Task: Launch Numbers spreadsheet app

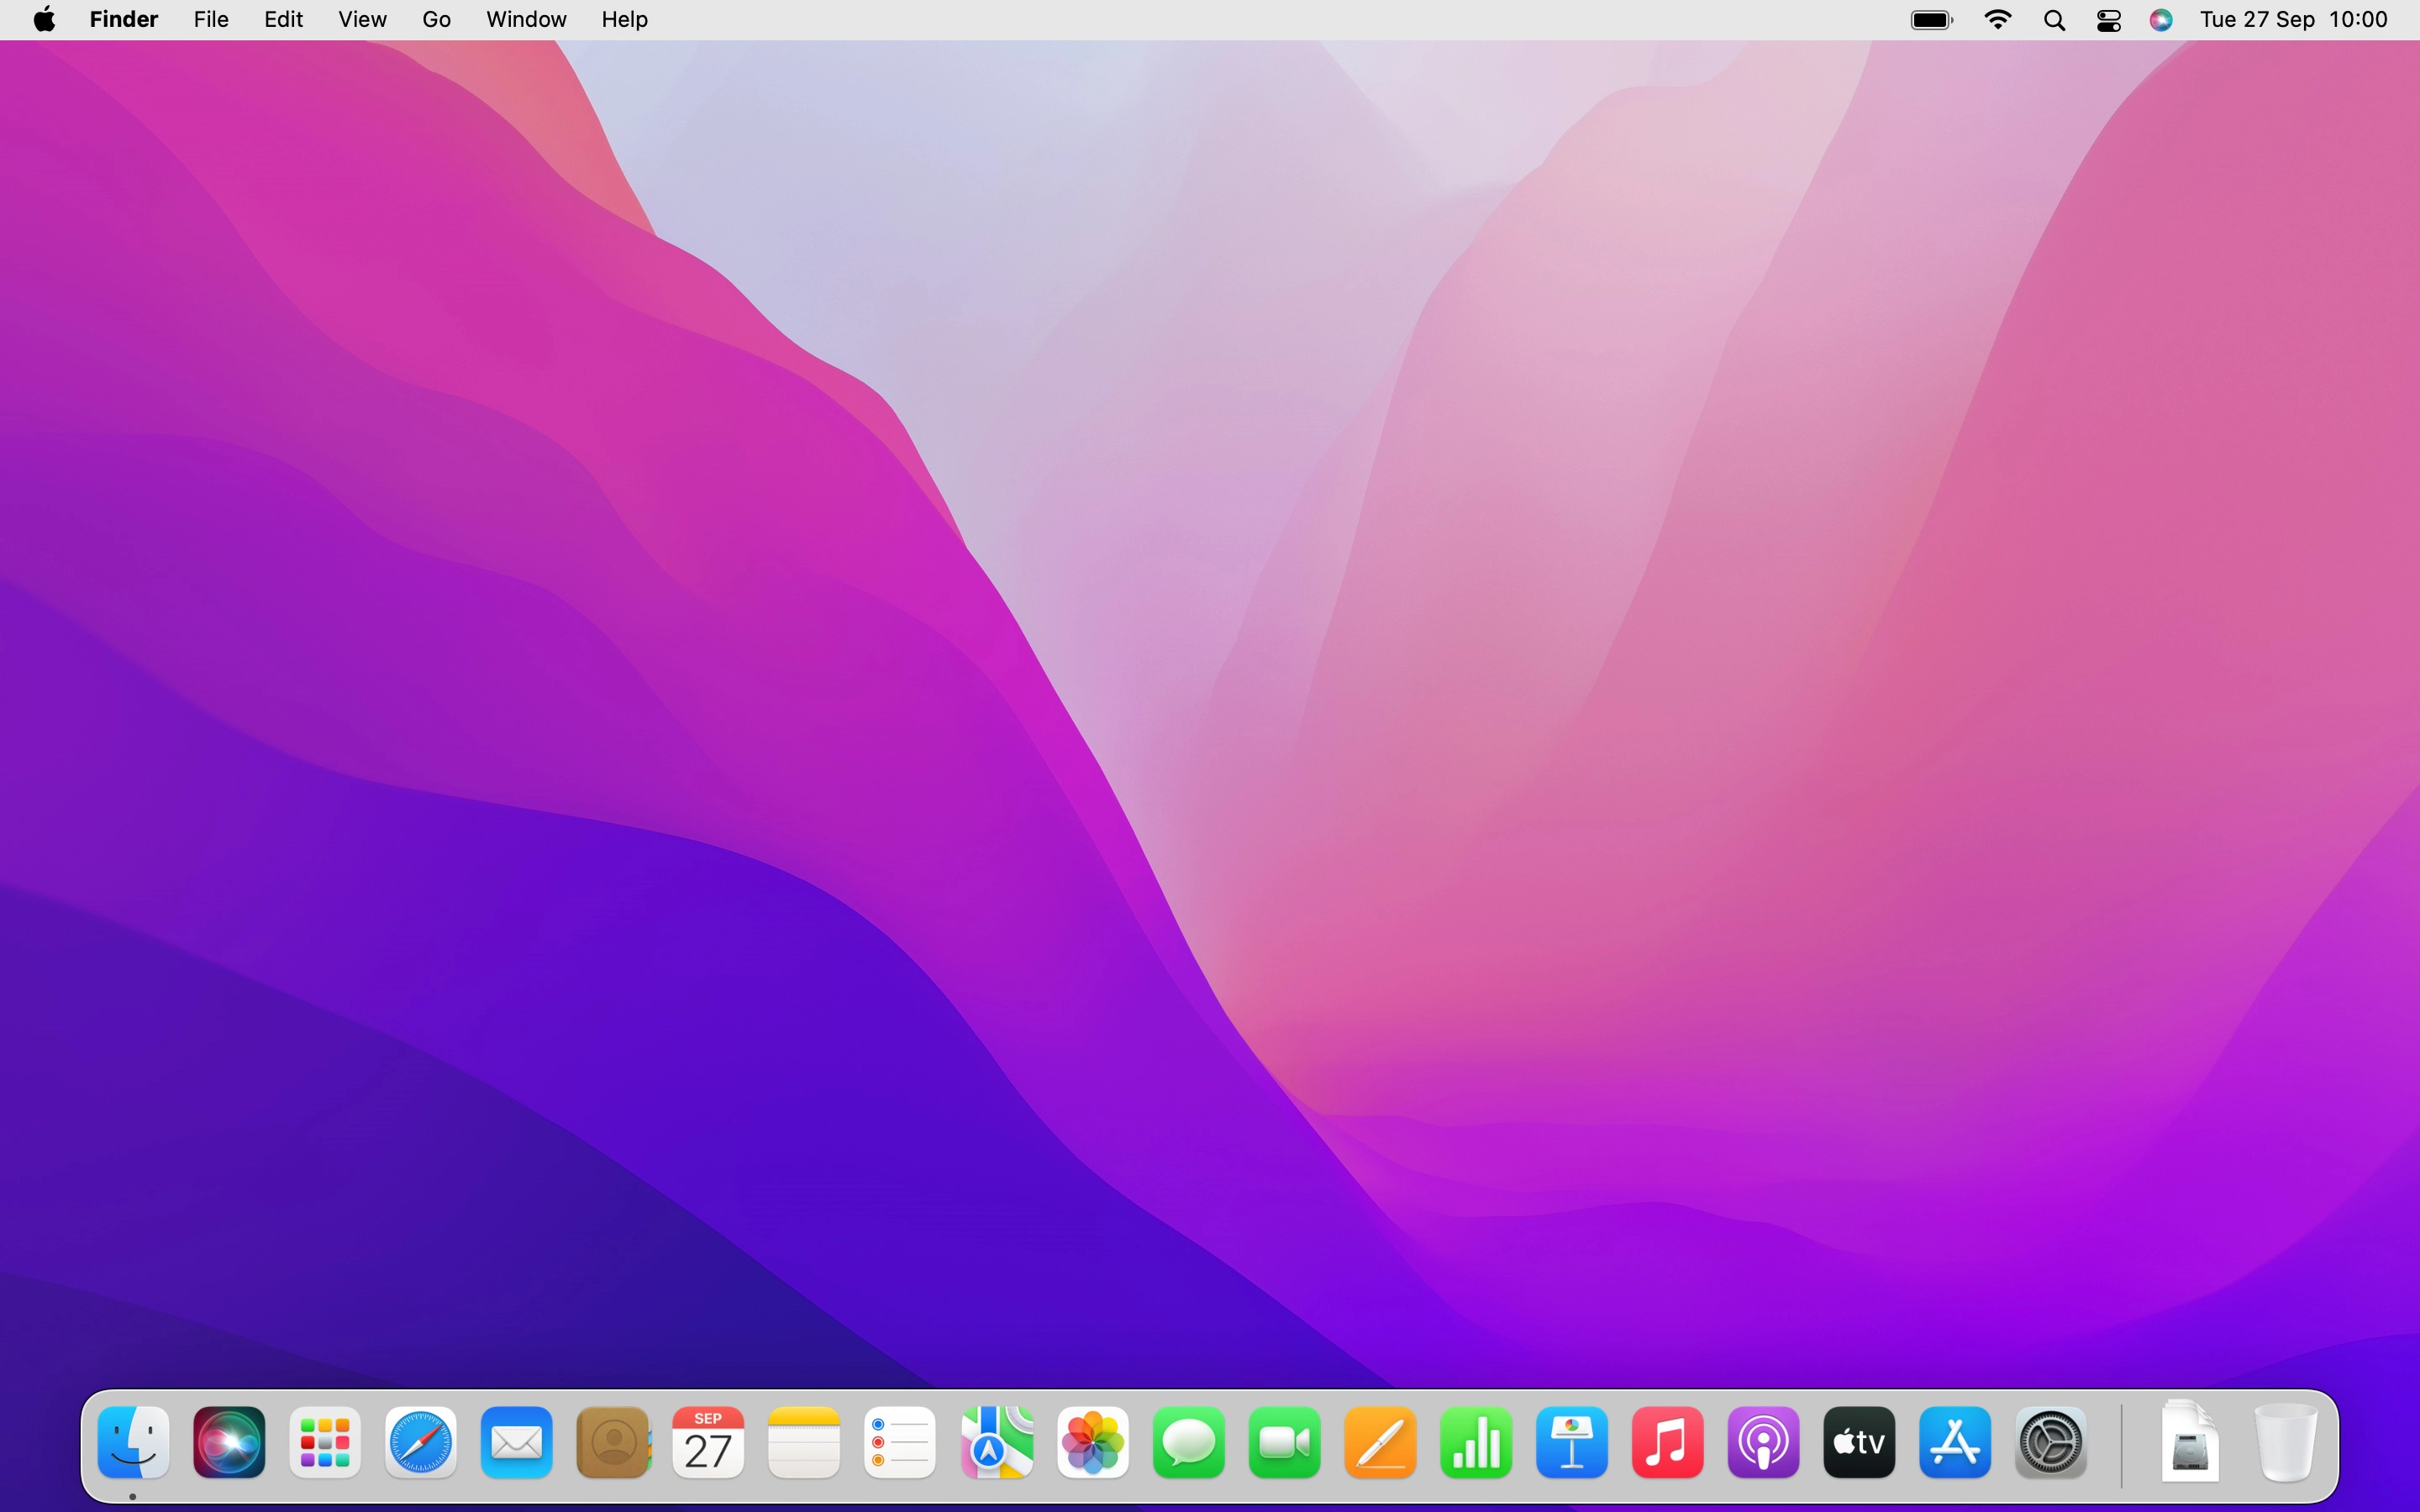Action: [x=1476, y=1442]
